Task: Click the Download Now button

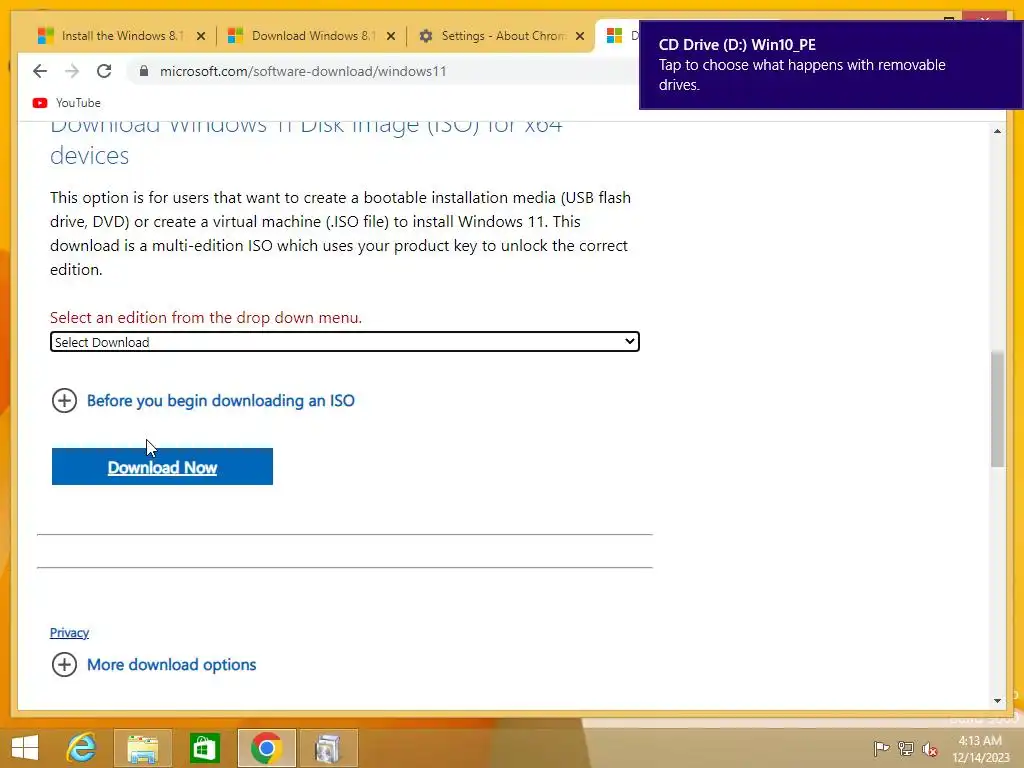Action: (162, 467)
